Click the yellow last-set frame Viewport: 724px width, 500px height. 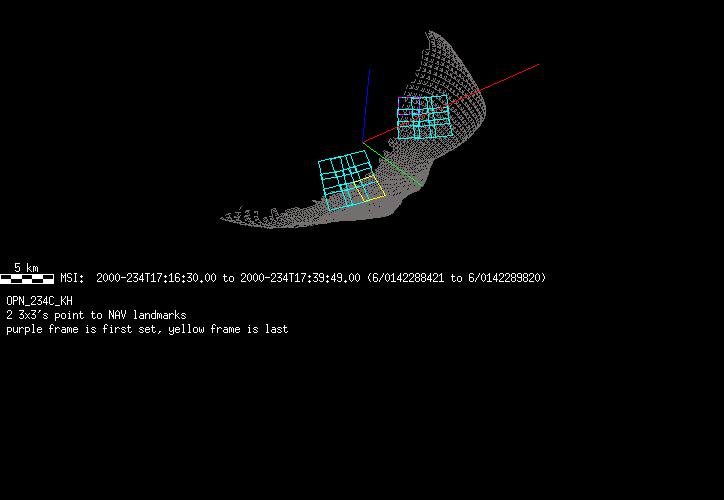tap(370, 188)
